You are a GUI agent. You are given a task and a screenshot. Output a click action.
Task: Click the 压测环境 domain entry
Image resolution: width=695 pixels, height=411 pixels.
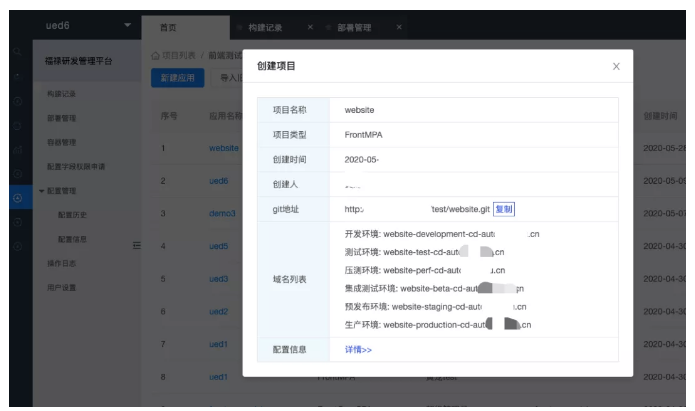click(x=425, y=270)
